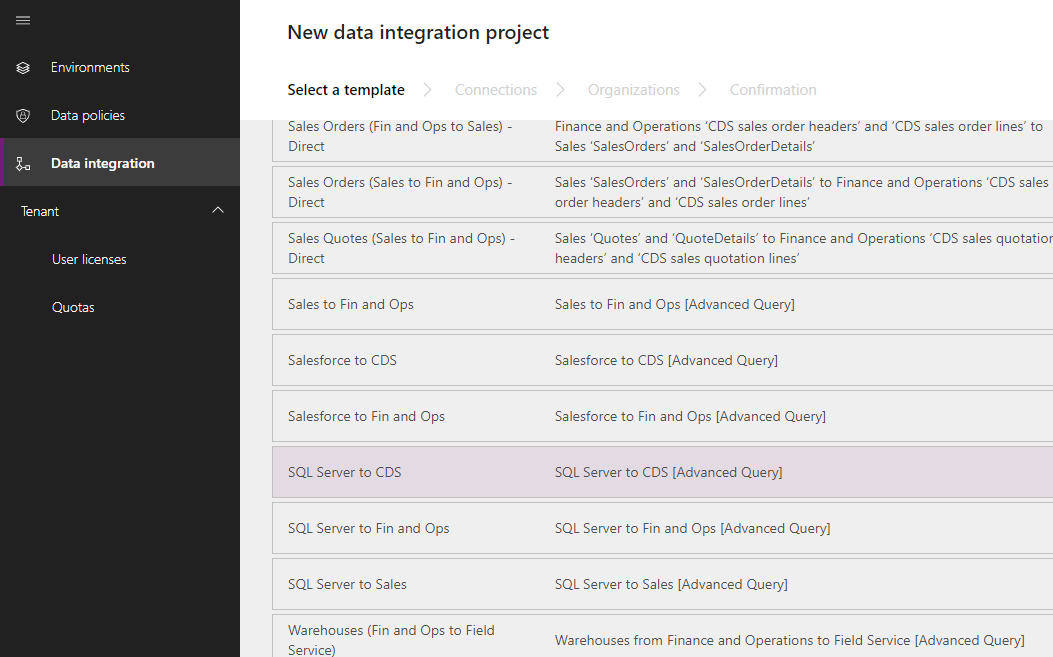1053x657 pixels.
Task: Click the Data policies shield icon
Action: [23, 116]
